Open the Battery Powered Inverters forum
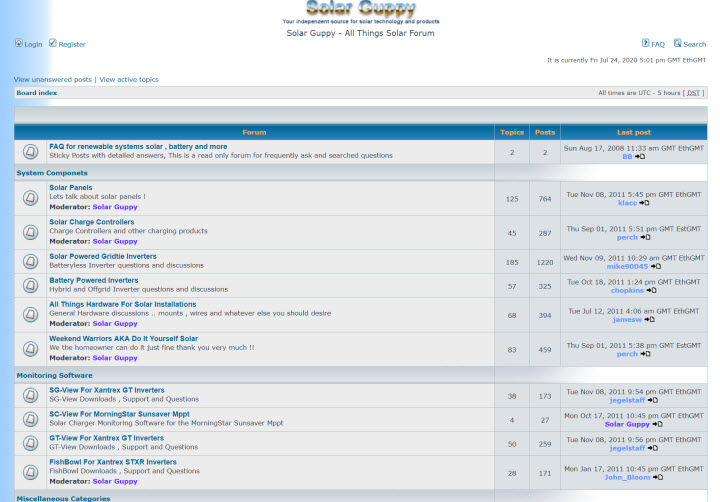Image resolution: width=720 pixels, height=502 pixels. [x=94, y=280]
